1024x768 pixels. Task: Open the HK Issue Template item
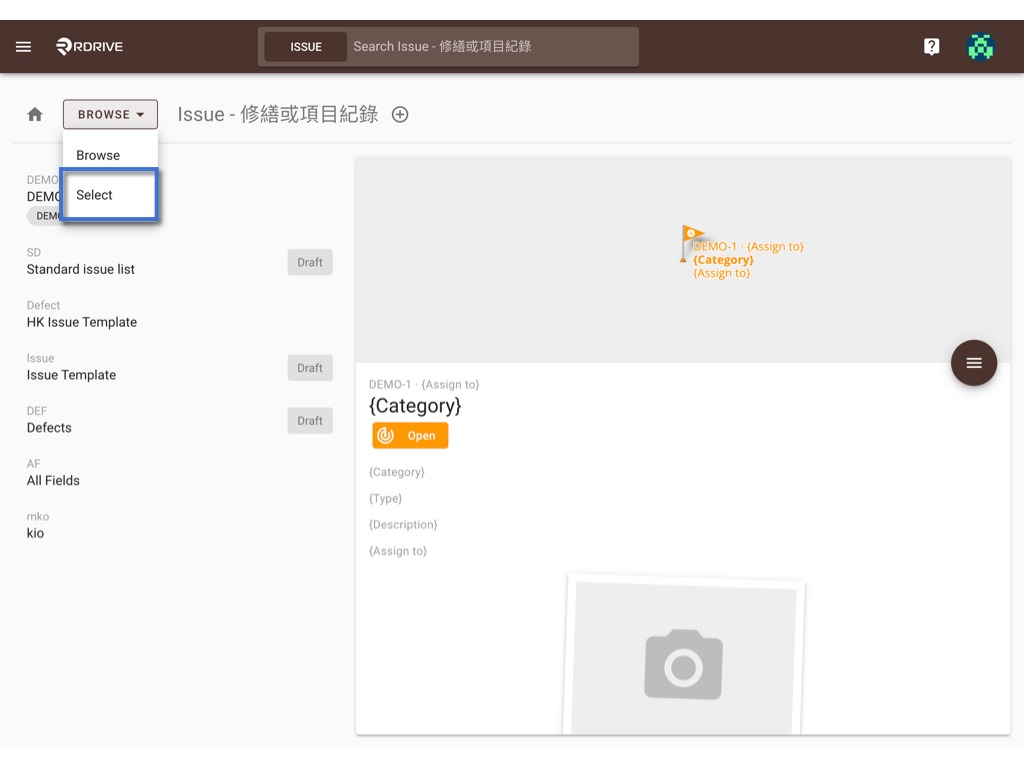180,314
